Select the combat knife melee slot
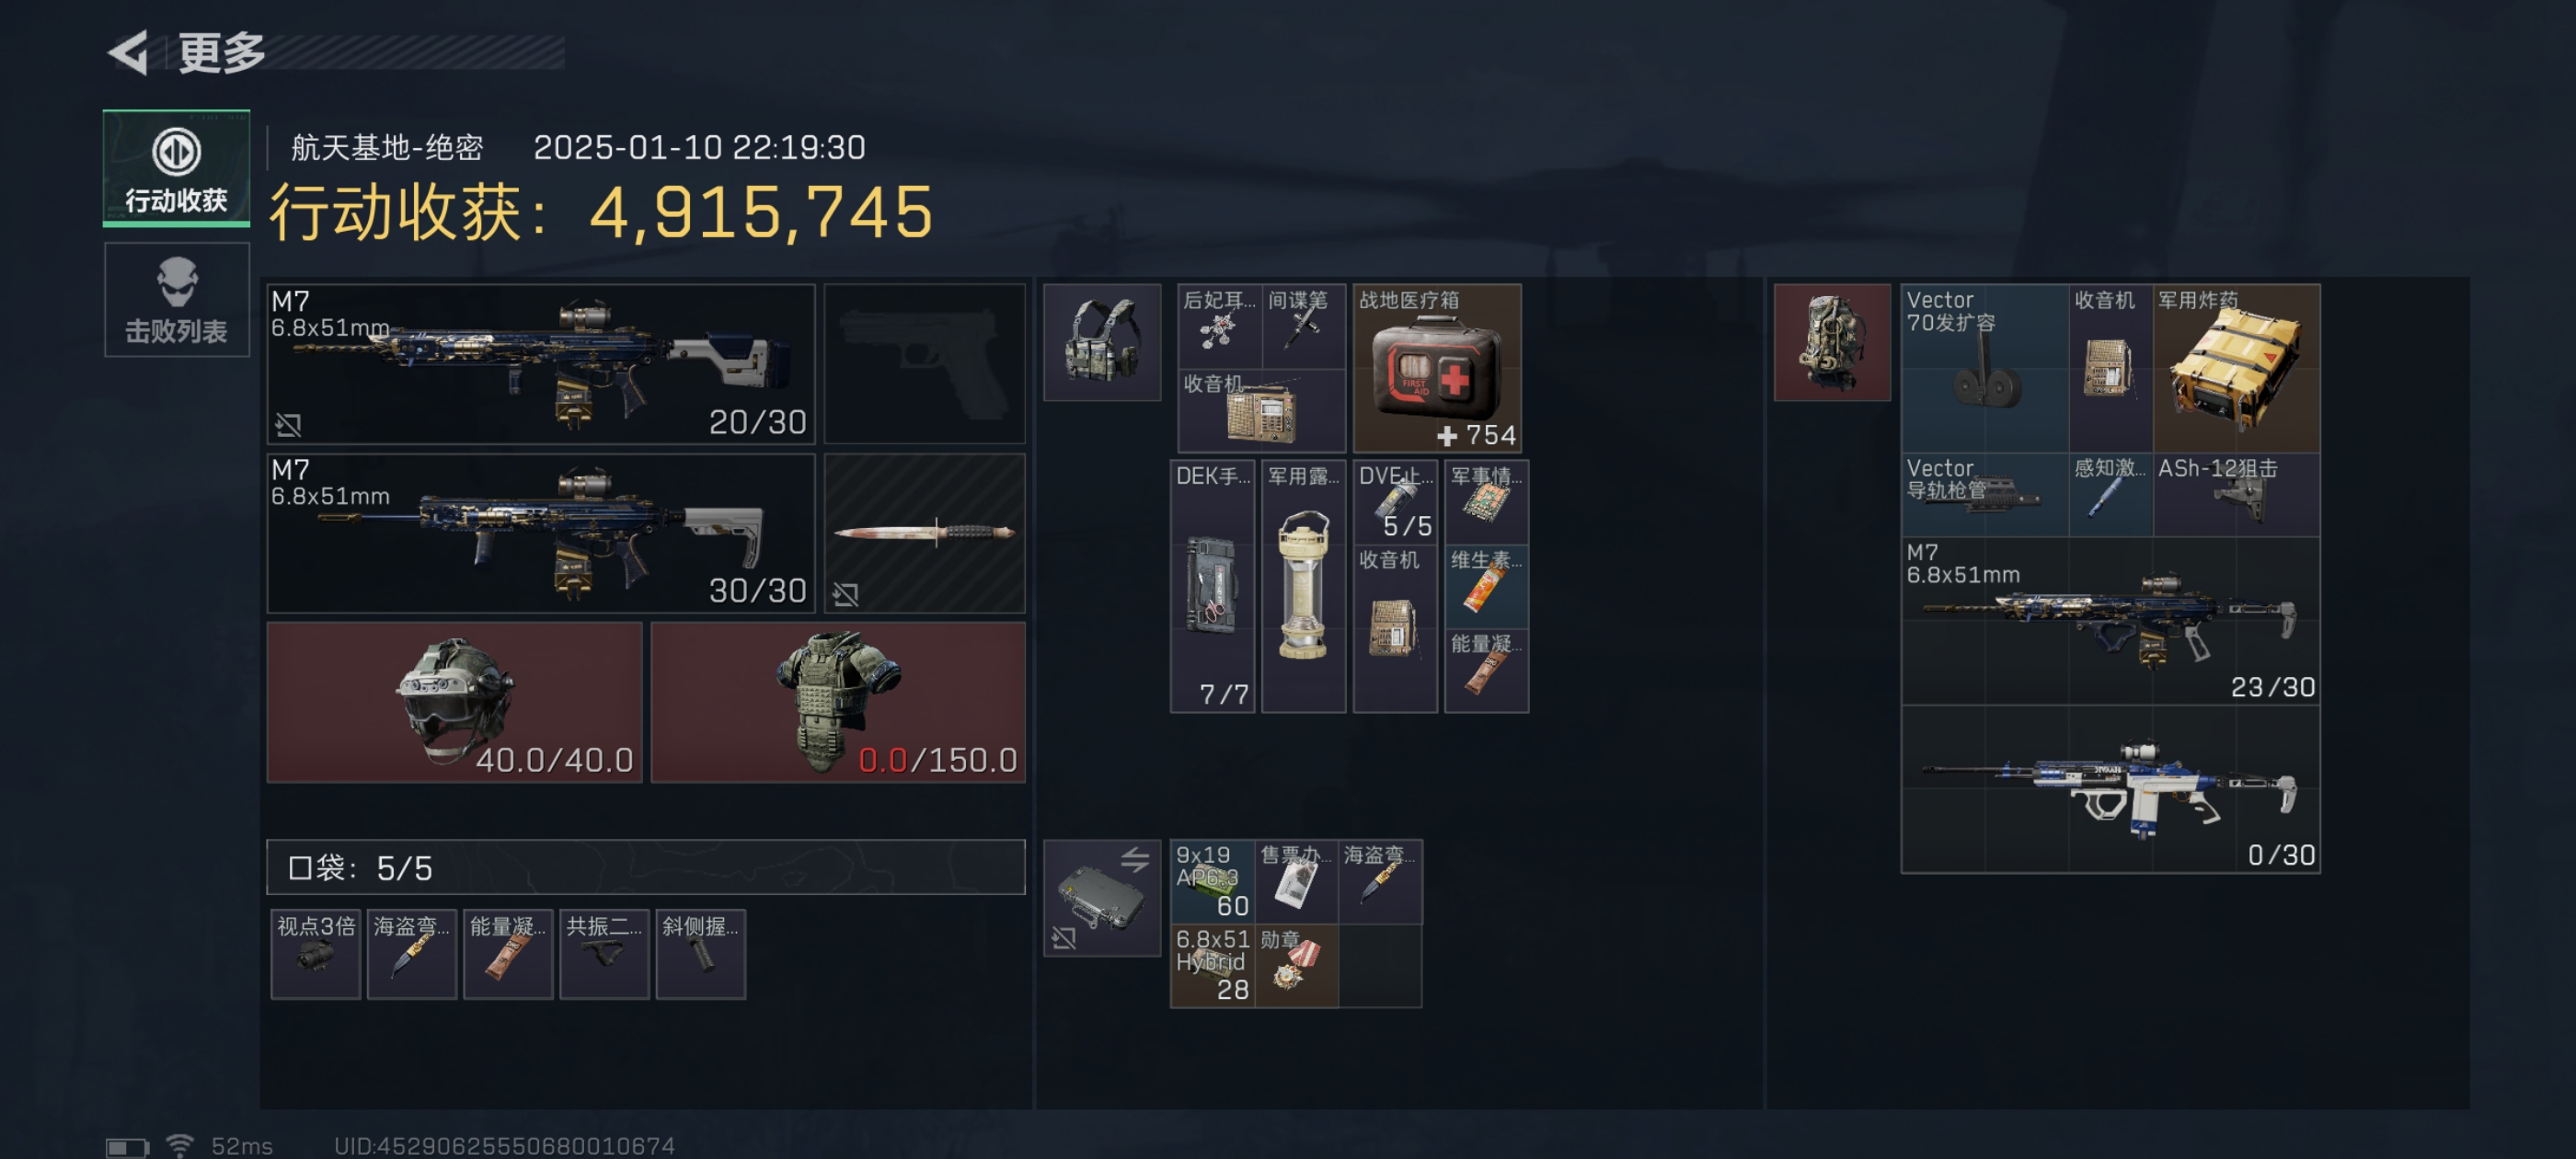This screenshot has width=2576, height=1159. [925, 533]
